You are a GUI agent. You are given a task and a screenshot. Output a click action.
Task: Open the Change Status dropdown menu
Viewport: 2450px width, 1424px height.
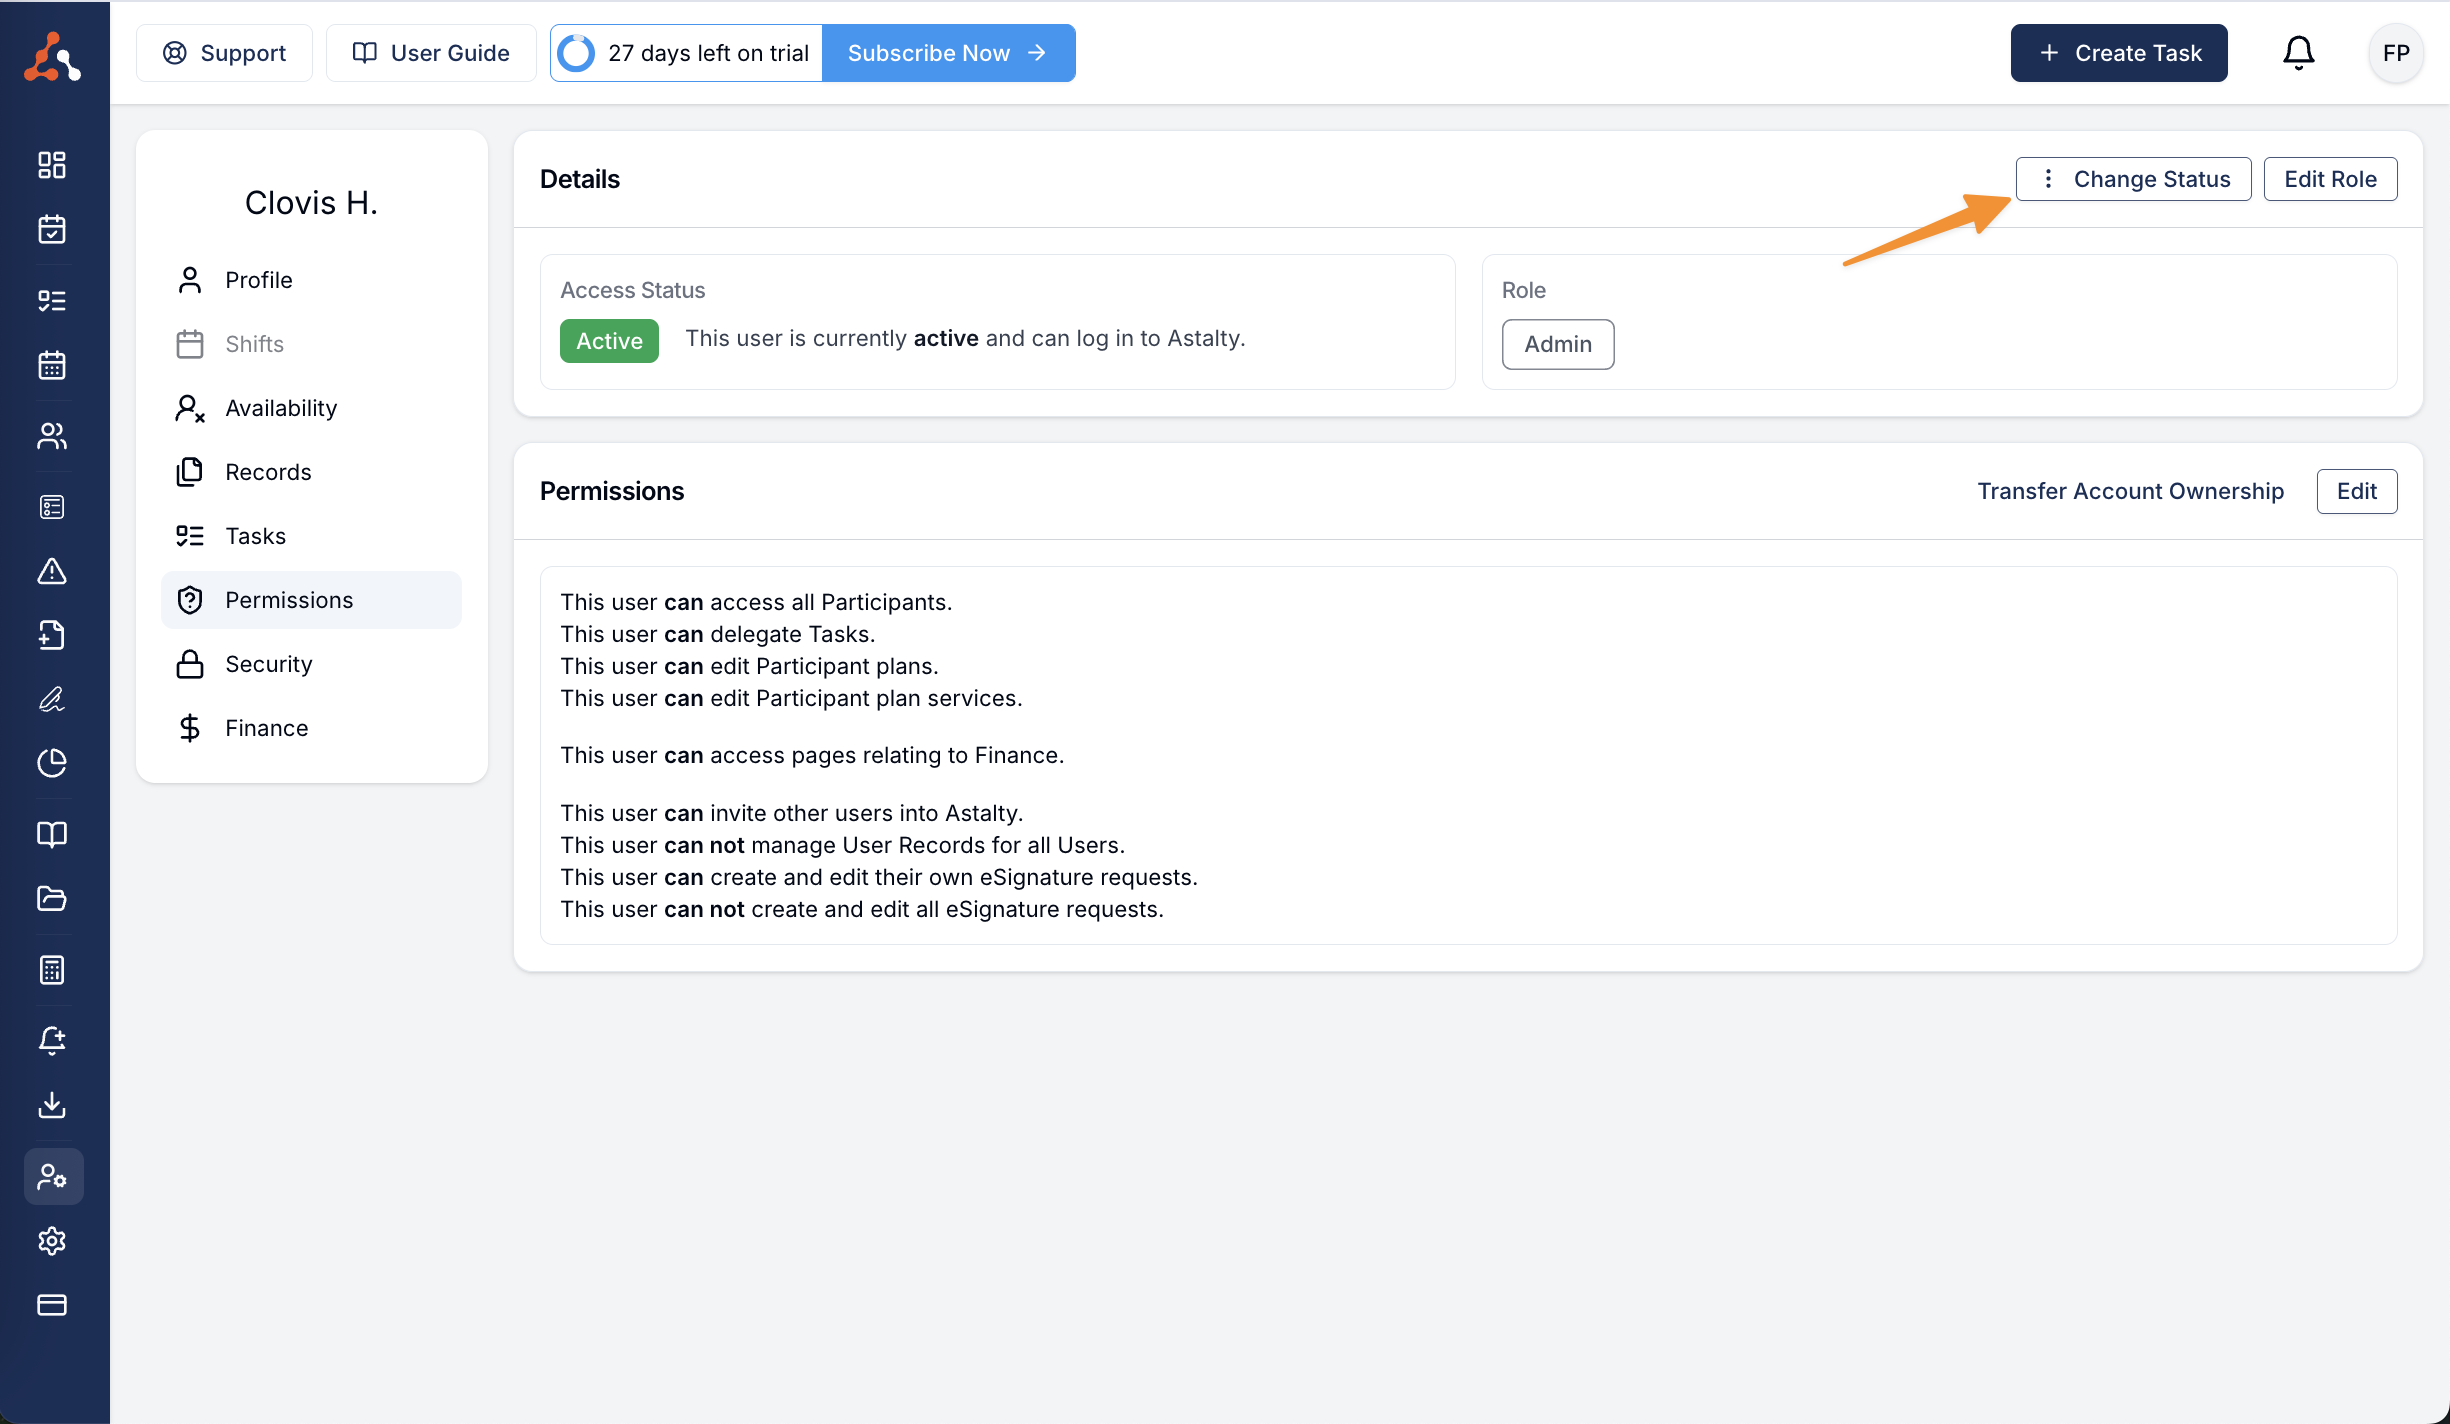(x=2133, y=179)
